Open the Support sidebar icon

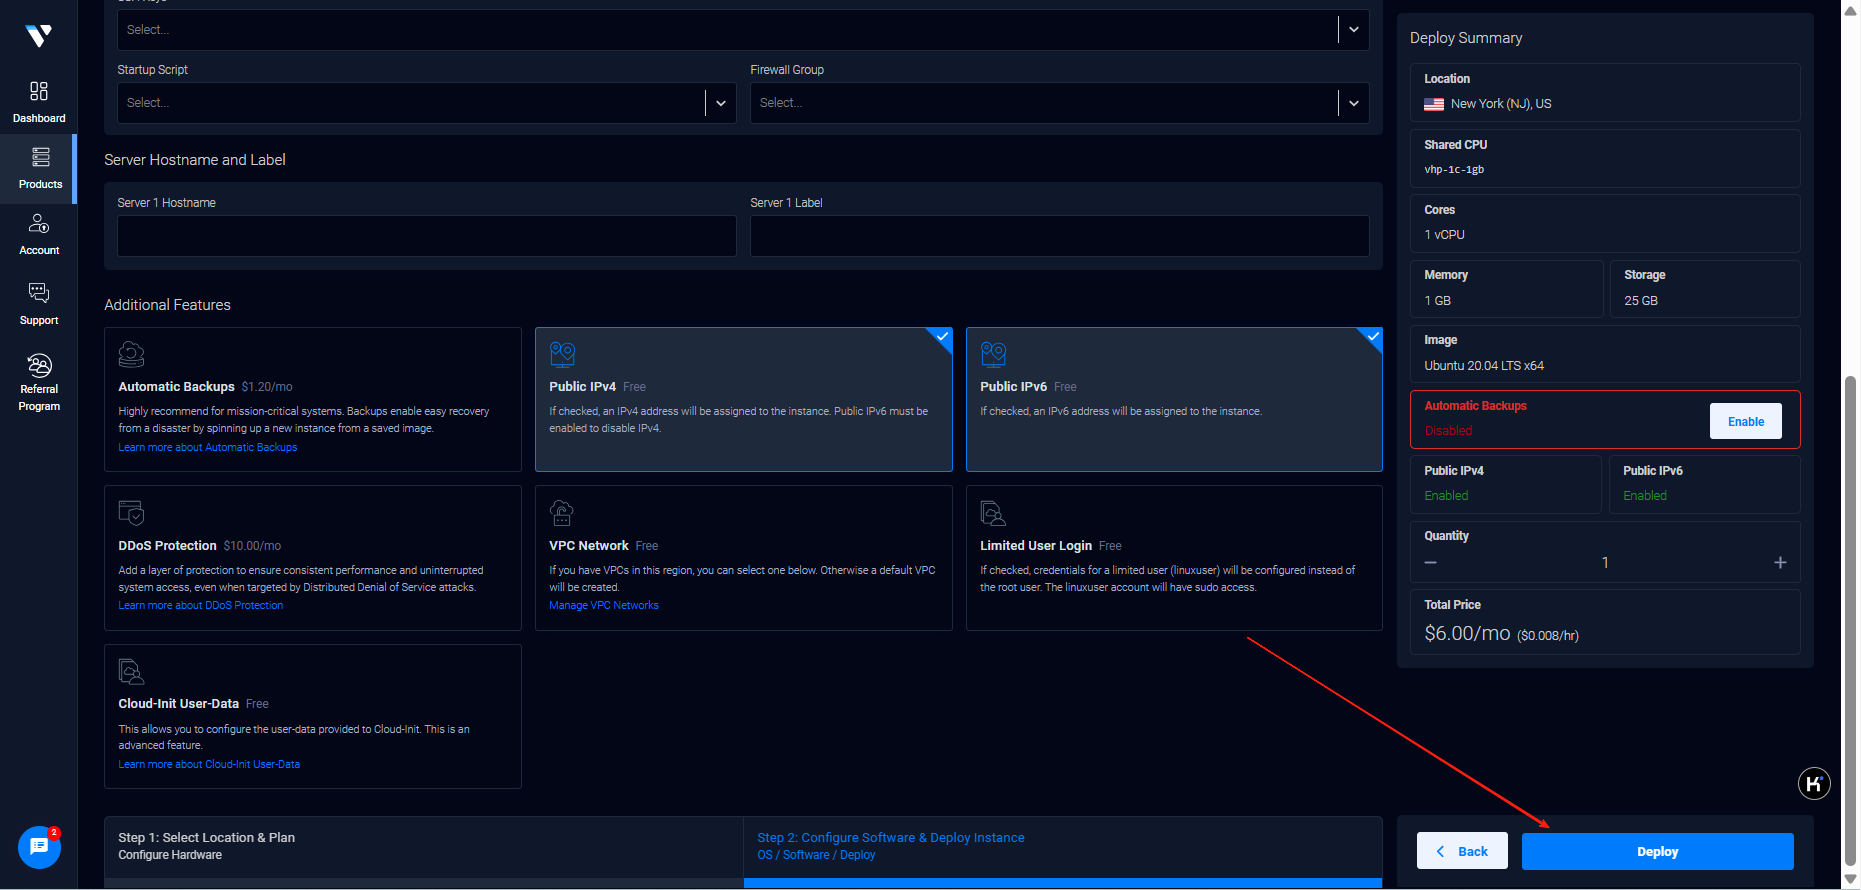pos(39,303)
